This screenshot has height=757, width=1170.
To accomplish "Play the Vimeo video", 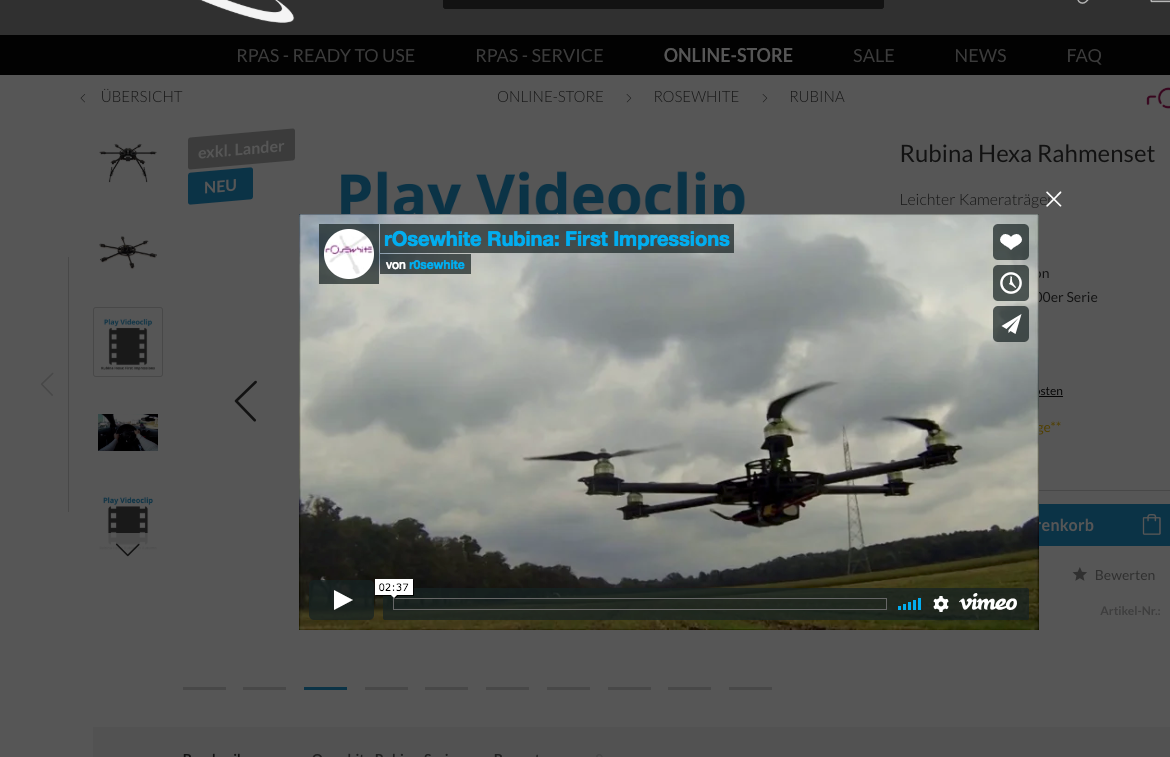I will (x=342, y=600).
